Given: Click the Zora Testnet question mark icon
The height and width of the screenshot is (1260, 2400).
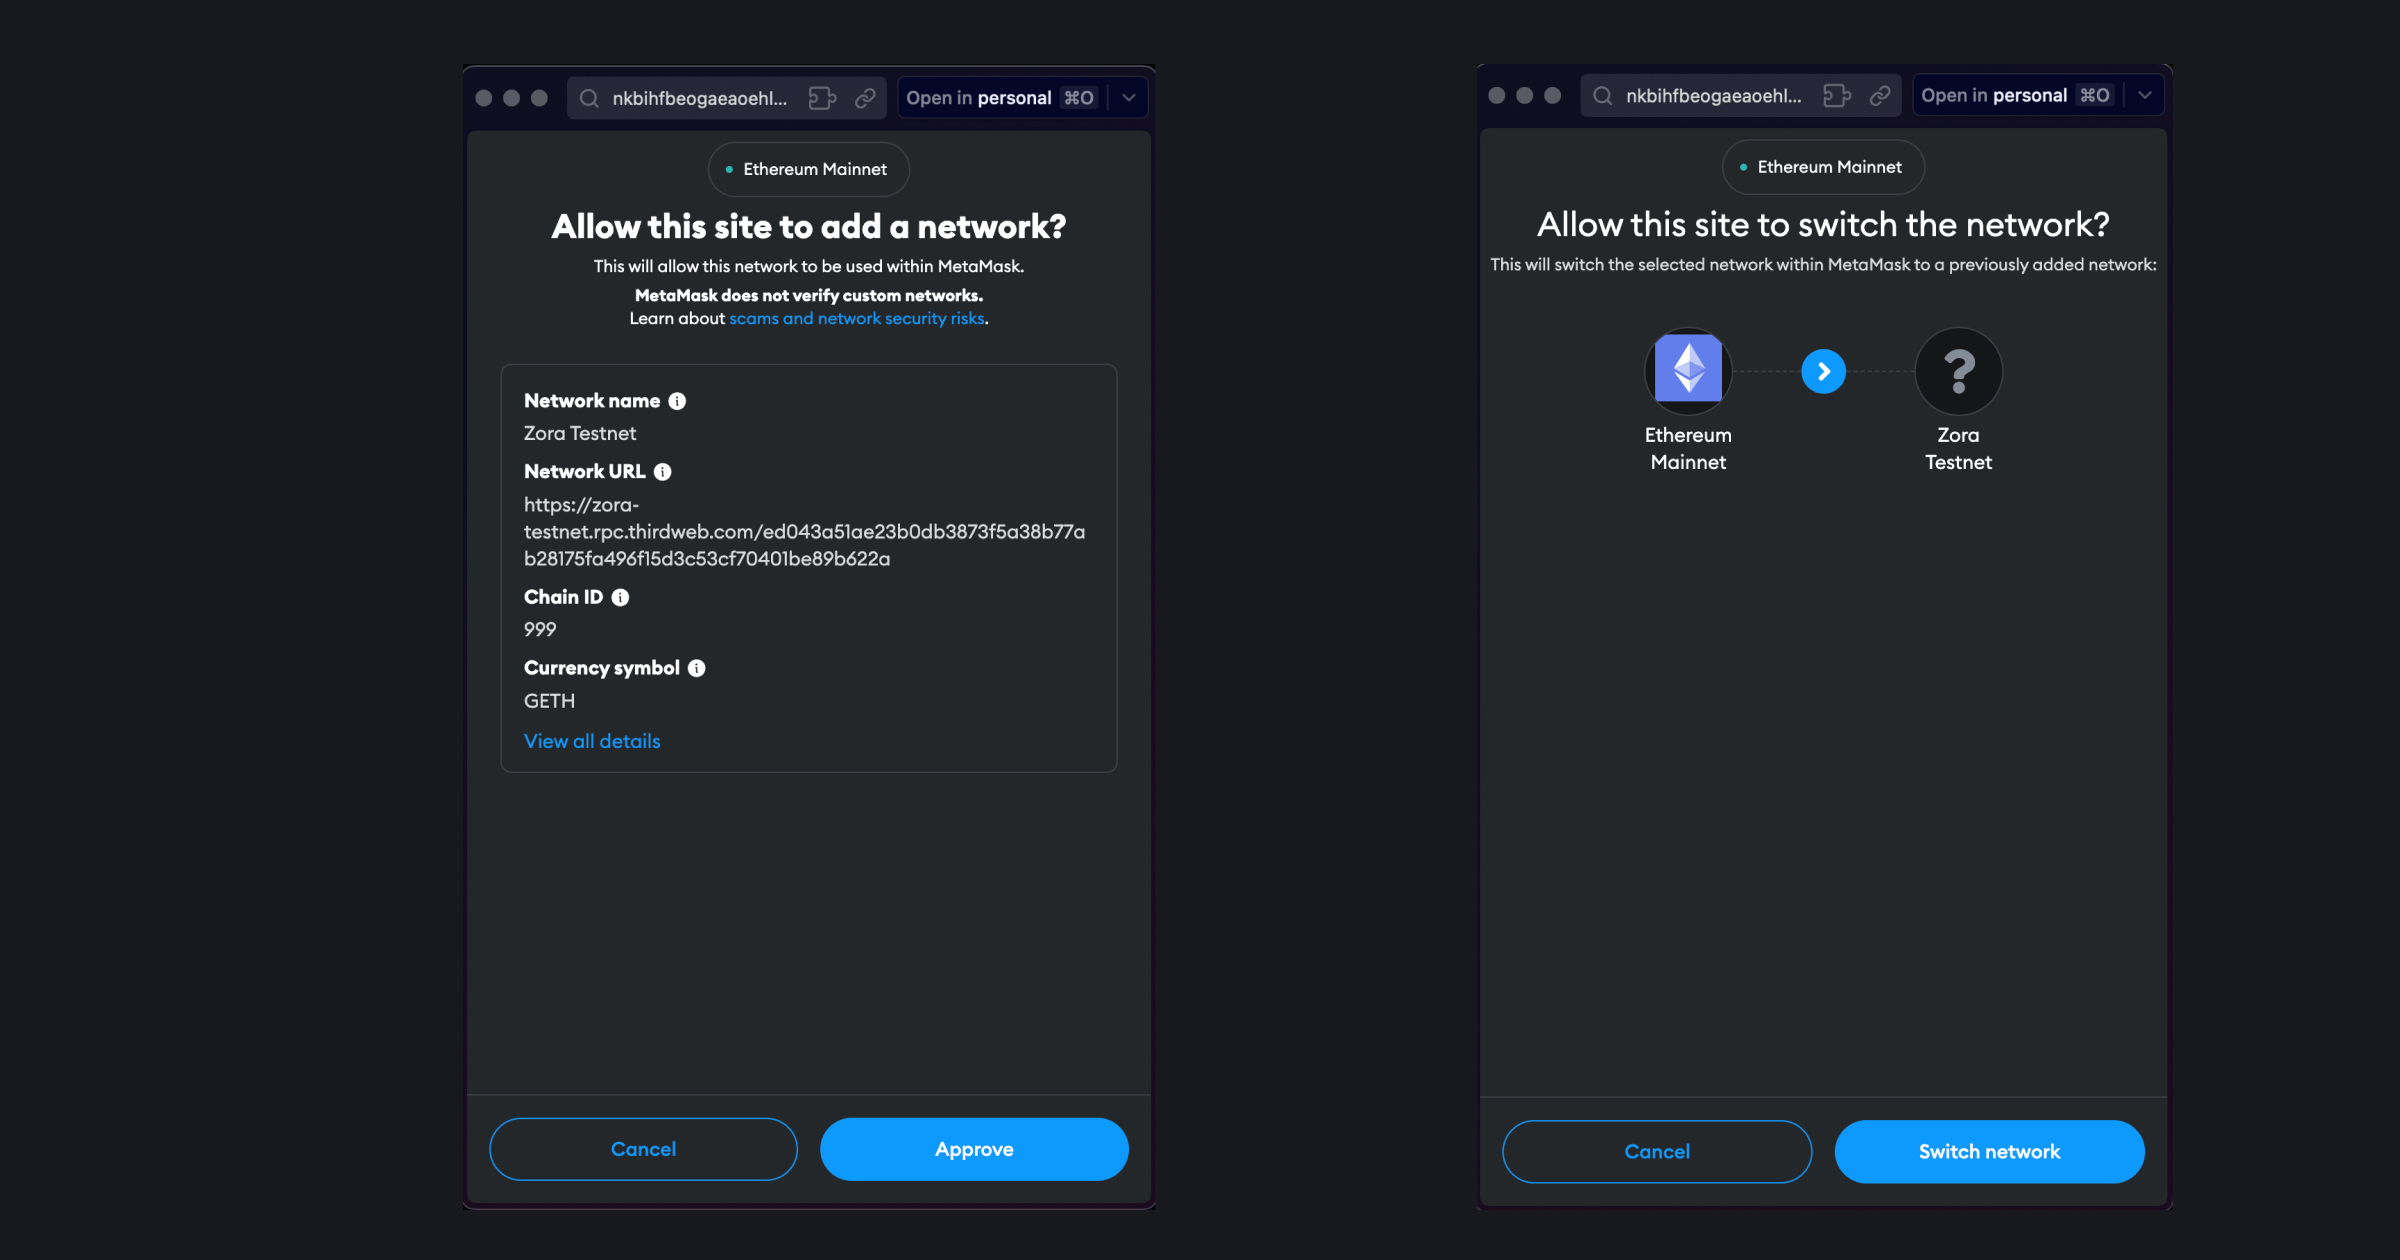Looking at the screenshot, I should (x=1958, y=371).
